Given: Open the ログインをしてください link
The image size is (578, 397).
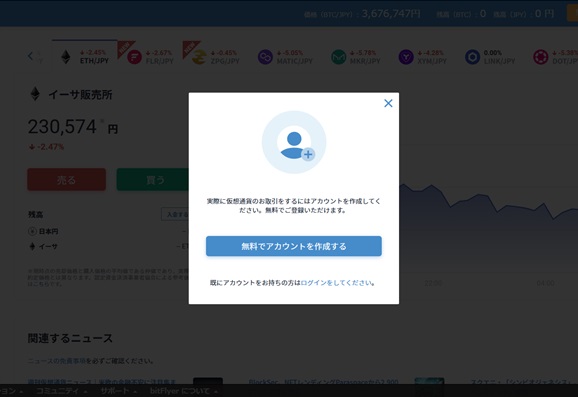Looking at the screenshot, I should 336,283.
